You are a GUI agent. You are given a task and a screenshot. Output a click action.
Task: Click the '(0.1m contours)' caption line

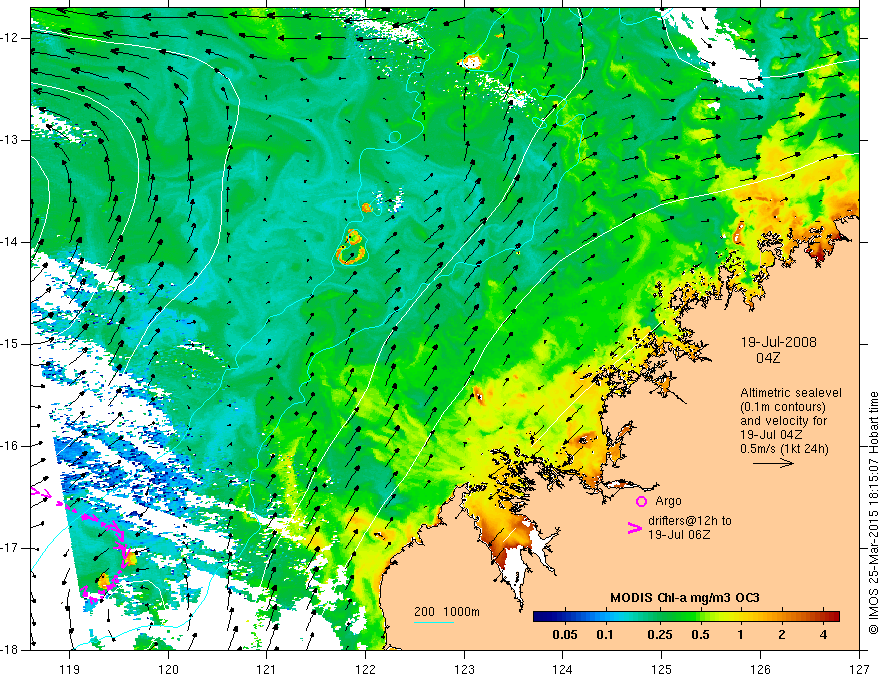click(x=783, y=407)
